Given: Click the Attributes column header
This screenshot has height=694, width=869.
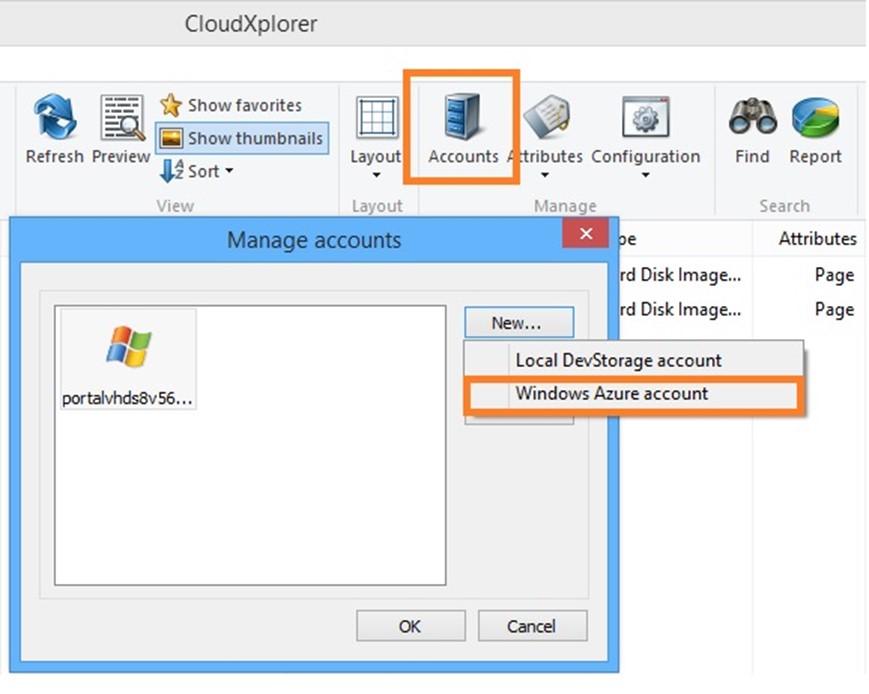Looking at the screenshot, I should 817,238.
